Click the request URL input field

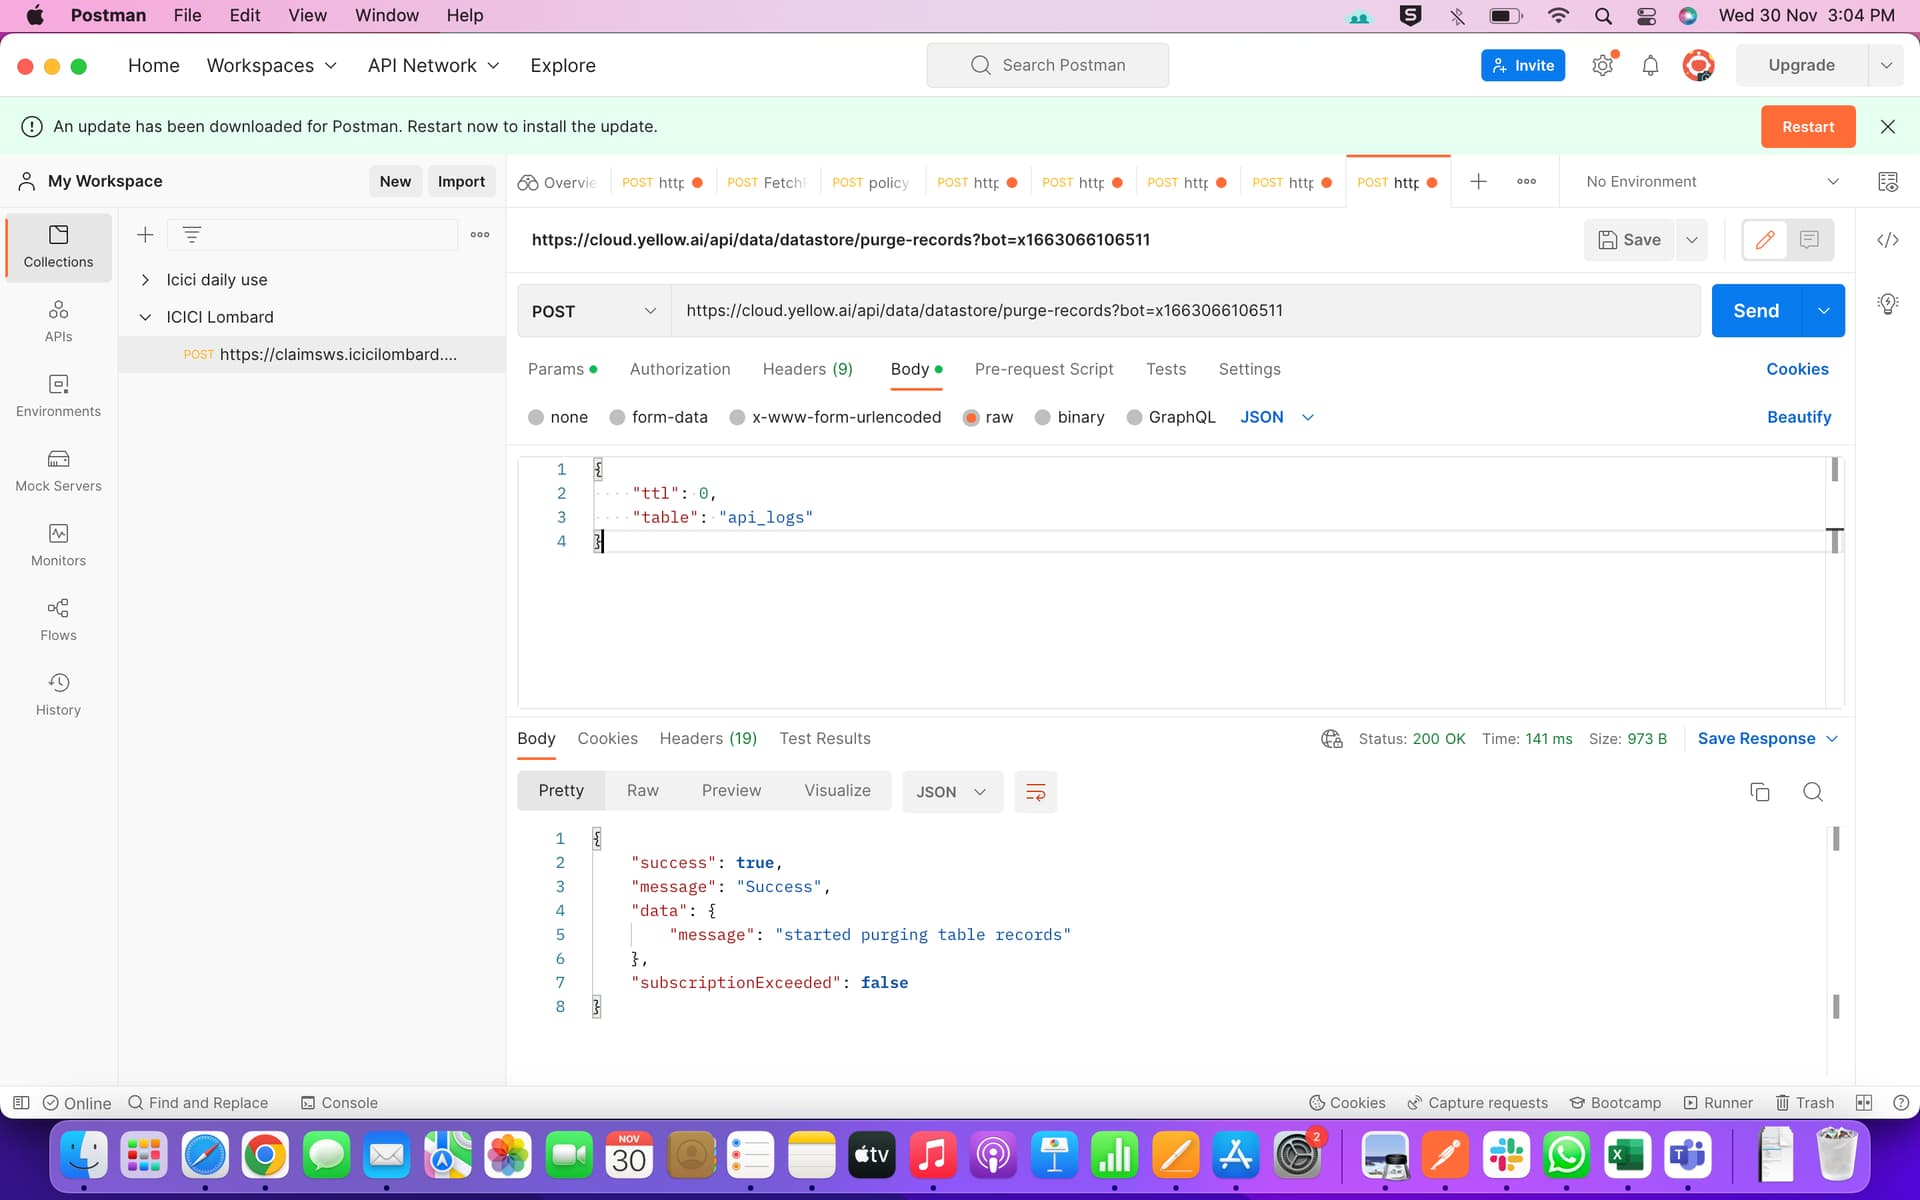point(1186,311)
